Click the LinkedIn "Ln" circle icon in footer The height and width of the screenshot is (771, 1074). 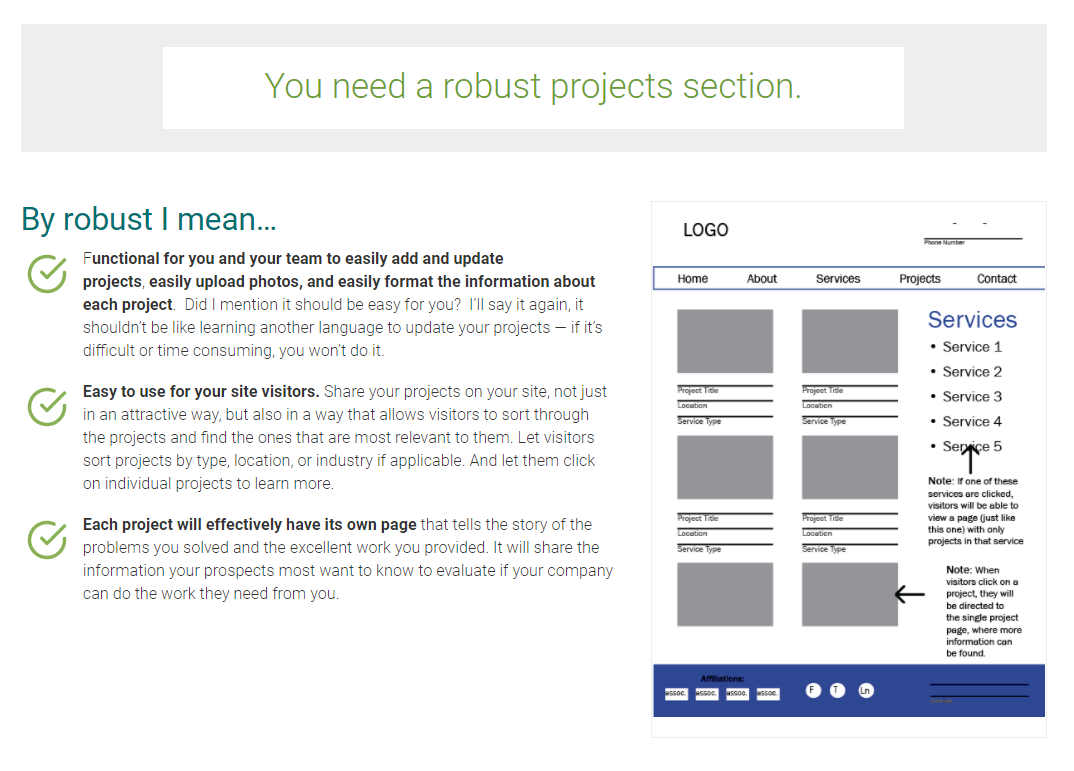pyautogui.click(x=865, y=690)
